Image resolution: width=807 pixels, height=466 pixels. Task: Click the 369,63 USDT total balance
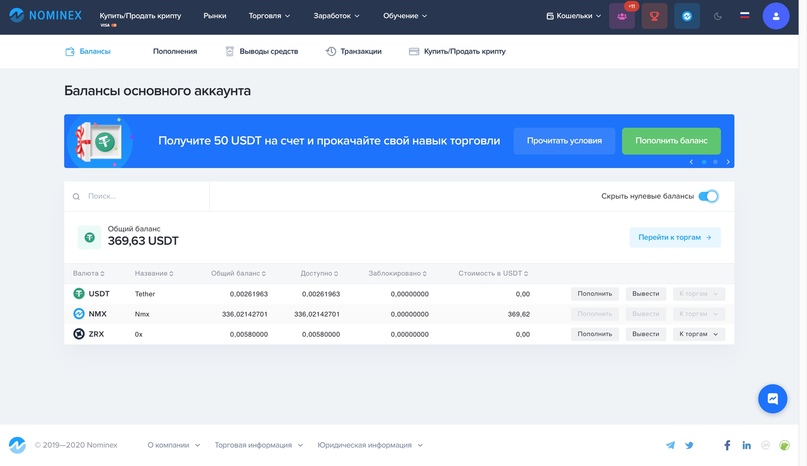point(143,241)
